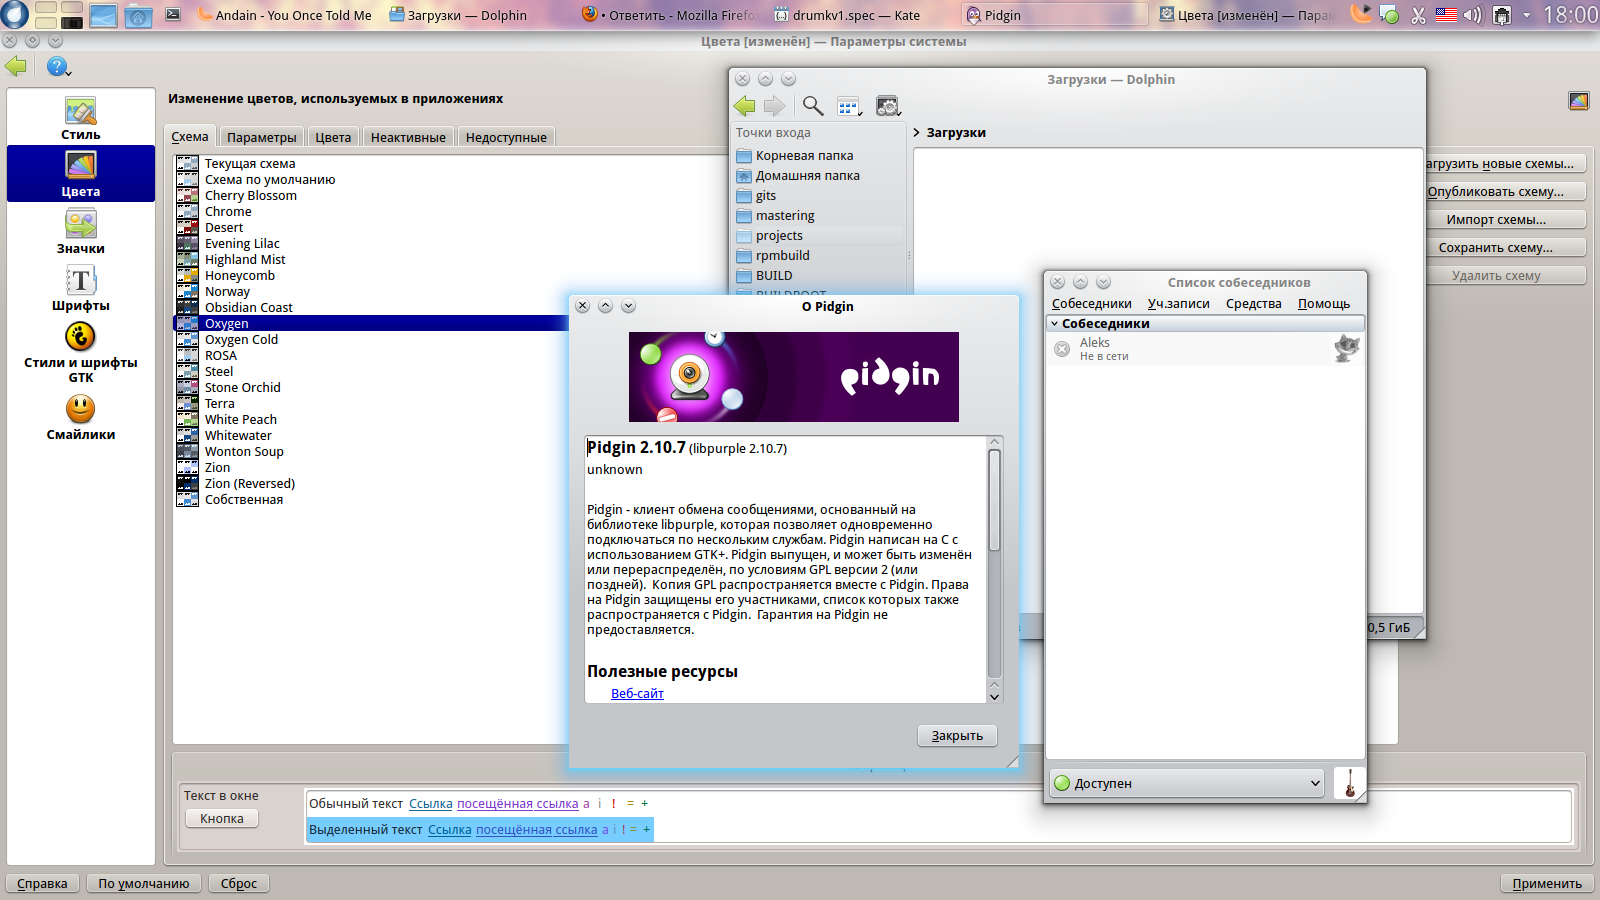The height and width of the screenshot is (900, 1600).
Task: Open Средства menu in Pidgin
Action: click(1254, 304)
